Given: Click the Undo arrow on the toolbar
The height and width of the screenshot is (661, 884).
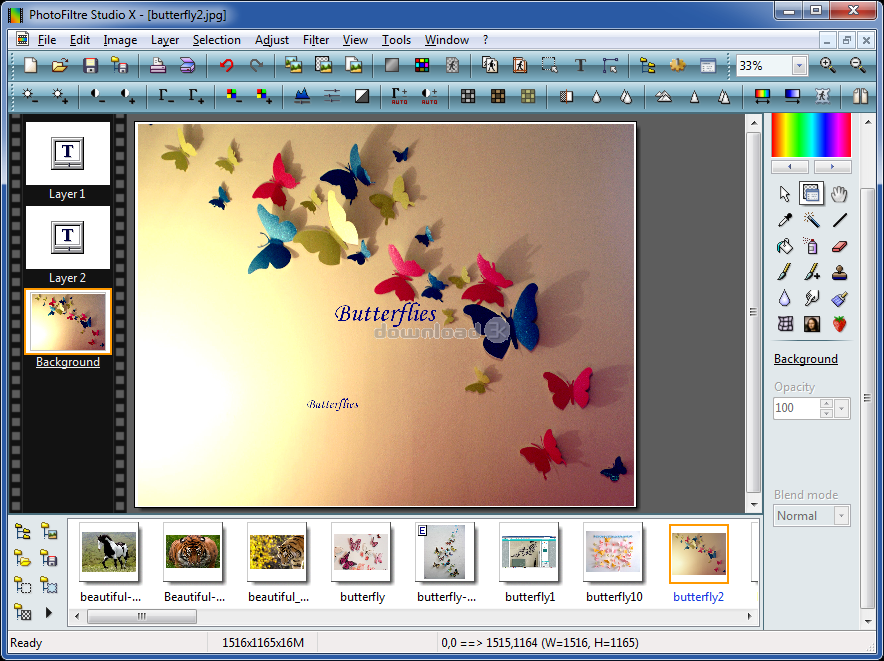Looking at the screenshot, I should tap(224, 65).
